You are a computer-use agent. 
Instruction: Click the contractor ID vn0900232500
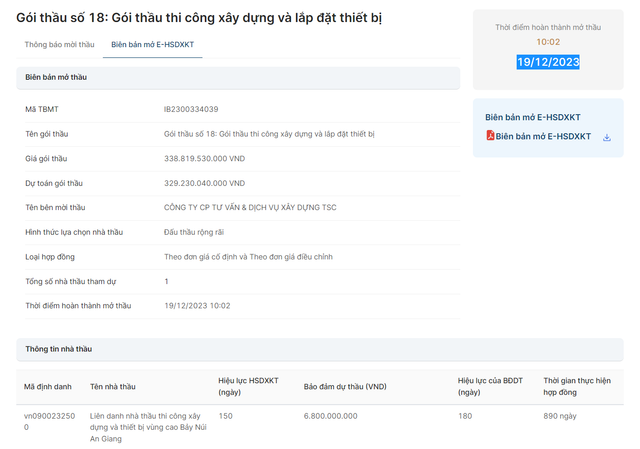tap(49, 420)
